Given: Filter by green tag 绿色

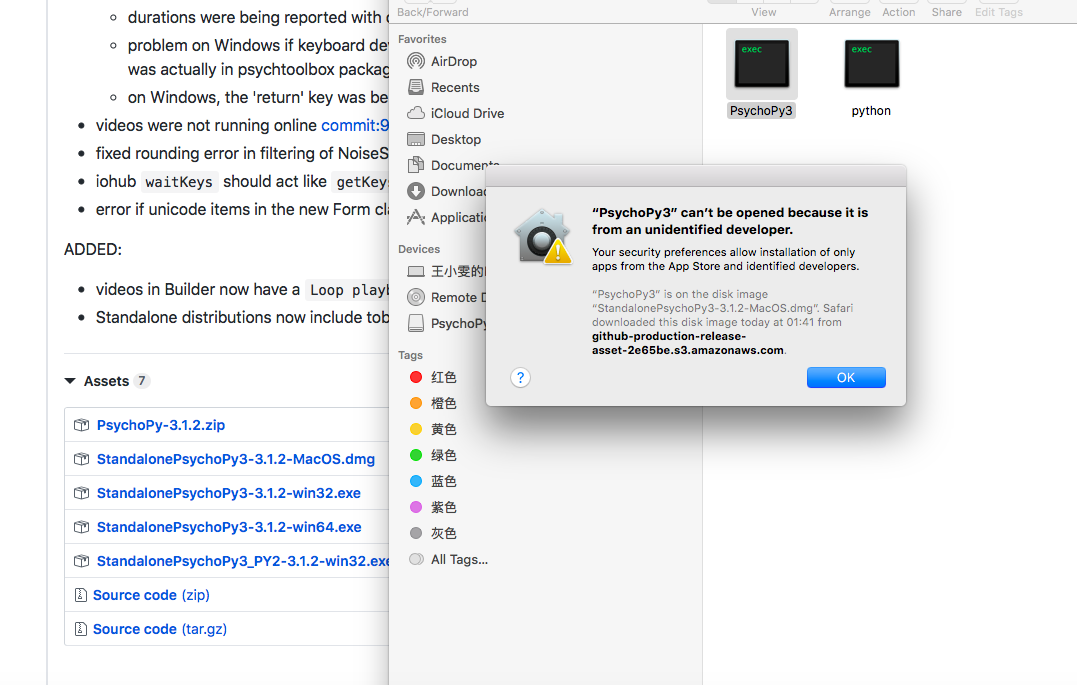Looking at the screenshot, I should [x=433, y=456].
